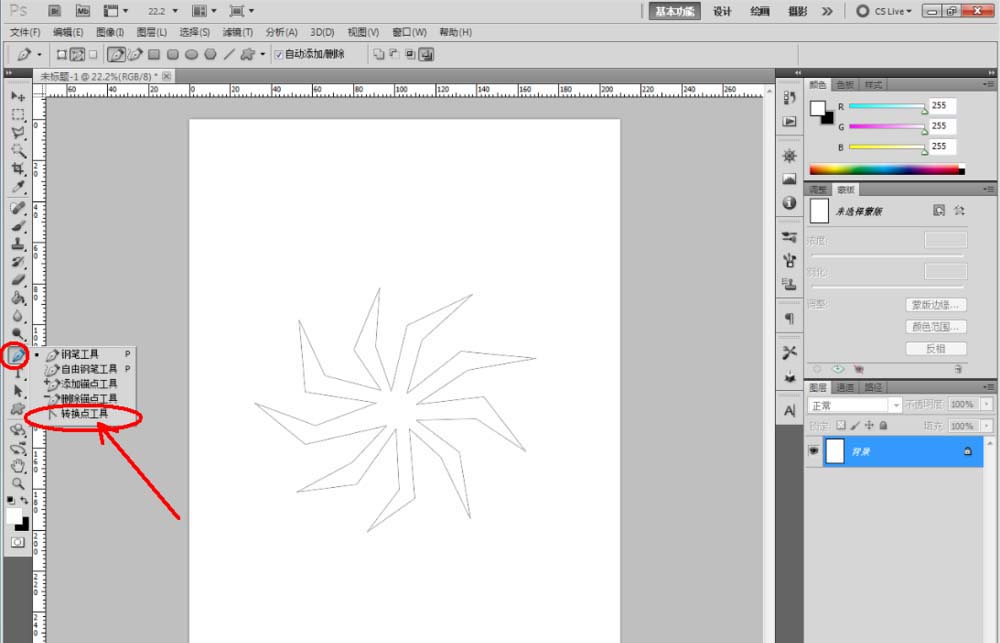Image resolution: width=1000 pixels, height=643 pixels.
Task: Hide the 背景 layer with eye icon
Action: click(813, 452)
